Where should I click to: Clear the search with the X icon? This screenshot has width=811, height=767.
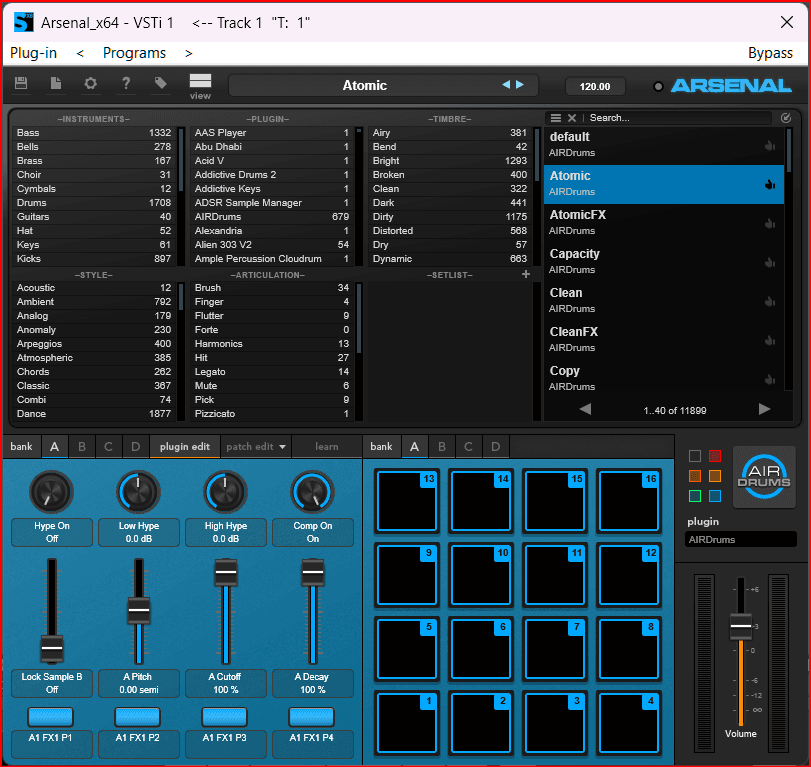(x=572, y=118)
